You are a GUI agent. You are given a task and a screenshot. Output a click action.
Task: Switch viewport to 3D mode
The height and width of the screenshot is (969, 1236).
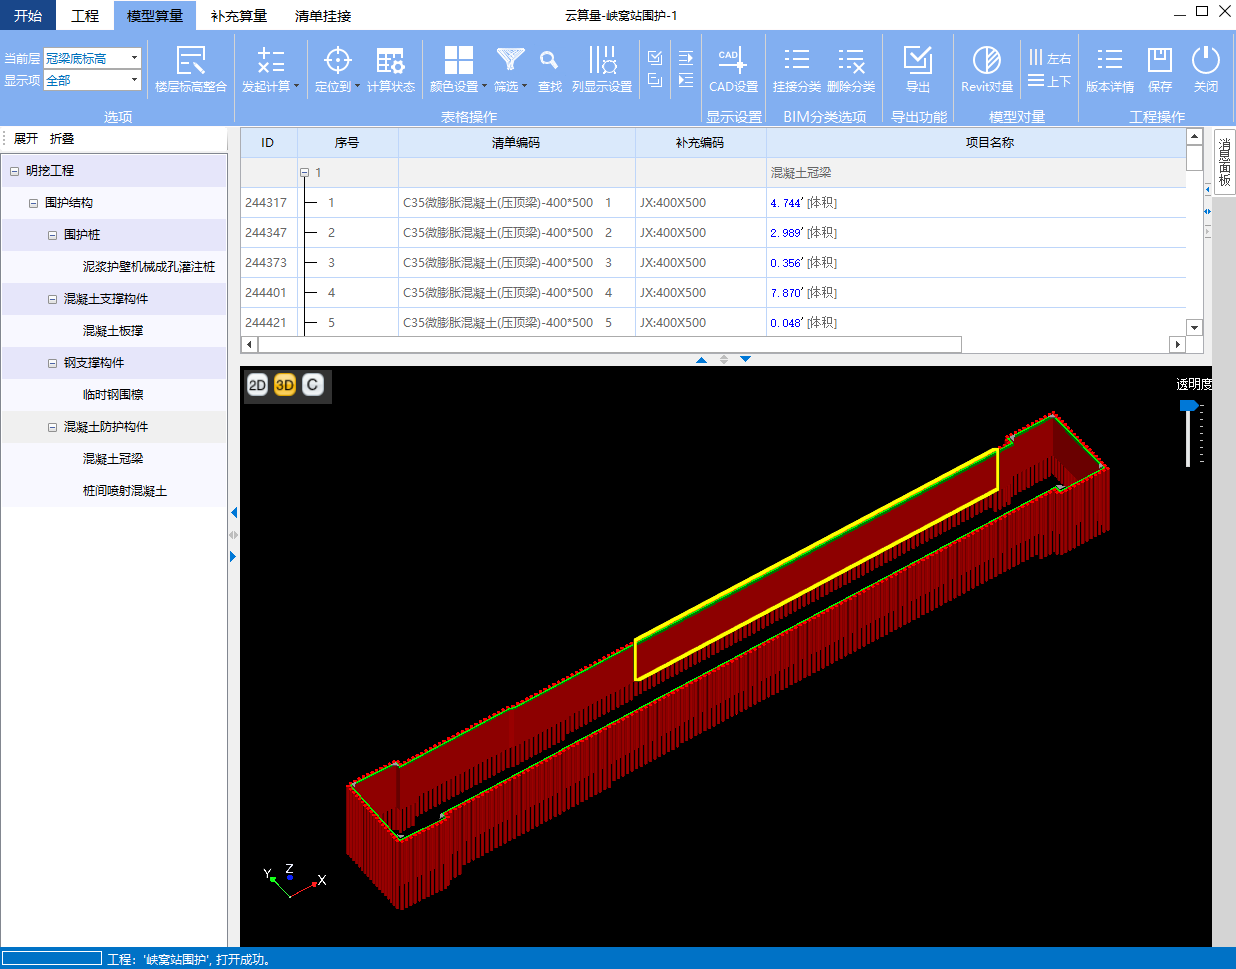[285, 385]
